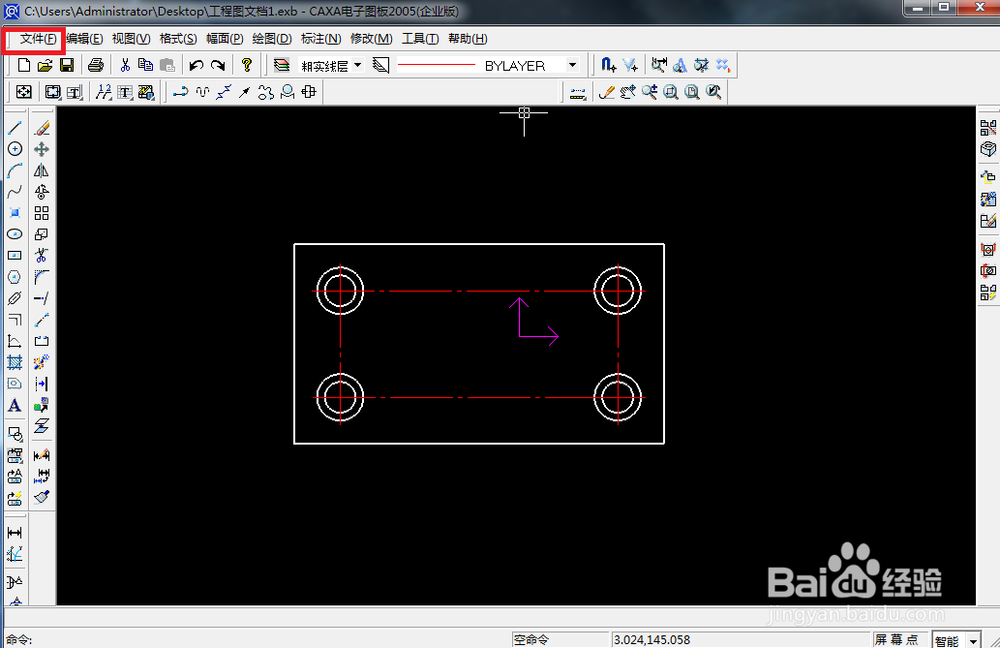The width and height of the screenshot is (1000, 648).
Task: Select the Line drawing tool
Action: [15, 128]
